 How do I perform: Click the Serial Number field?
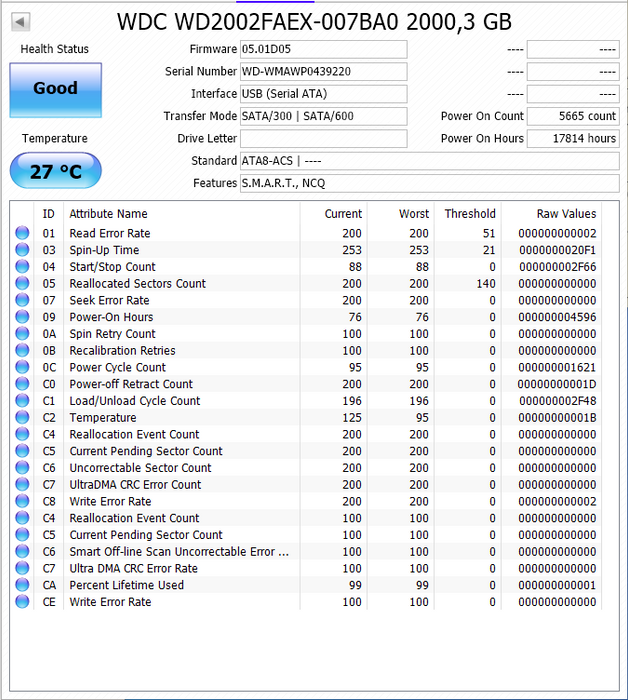[323, 72]
